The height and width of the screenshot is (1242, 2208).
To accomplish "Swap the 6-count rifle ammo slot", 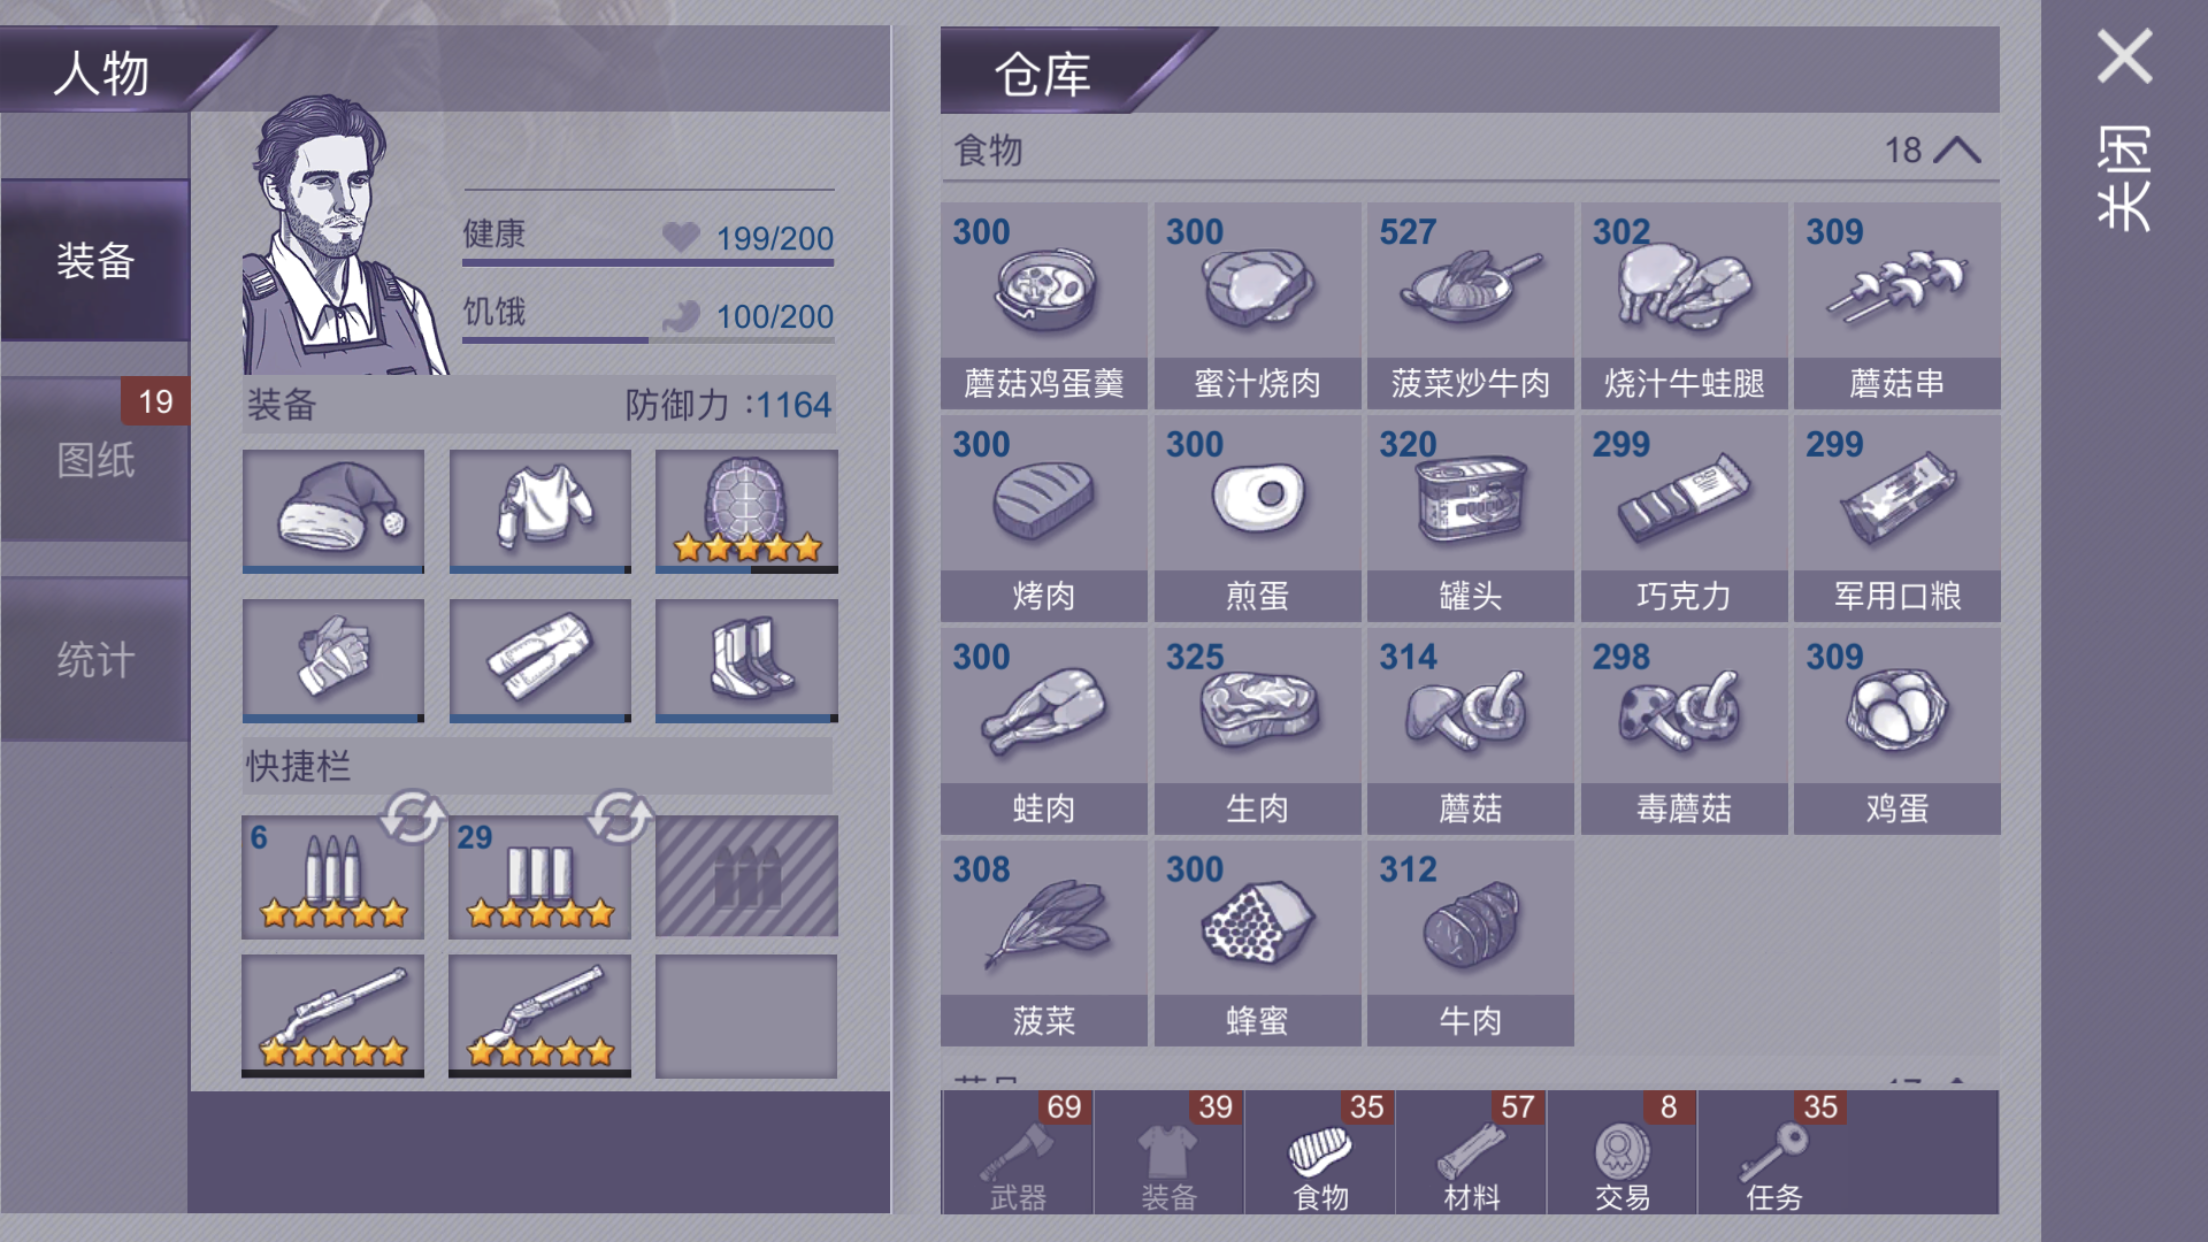I will click(412, 817).
